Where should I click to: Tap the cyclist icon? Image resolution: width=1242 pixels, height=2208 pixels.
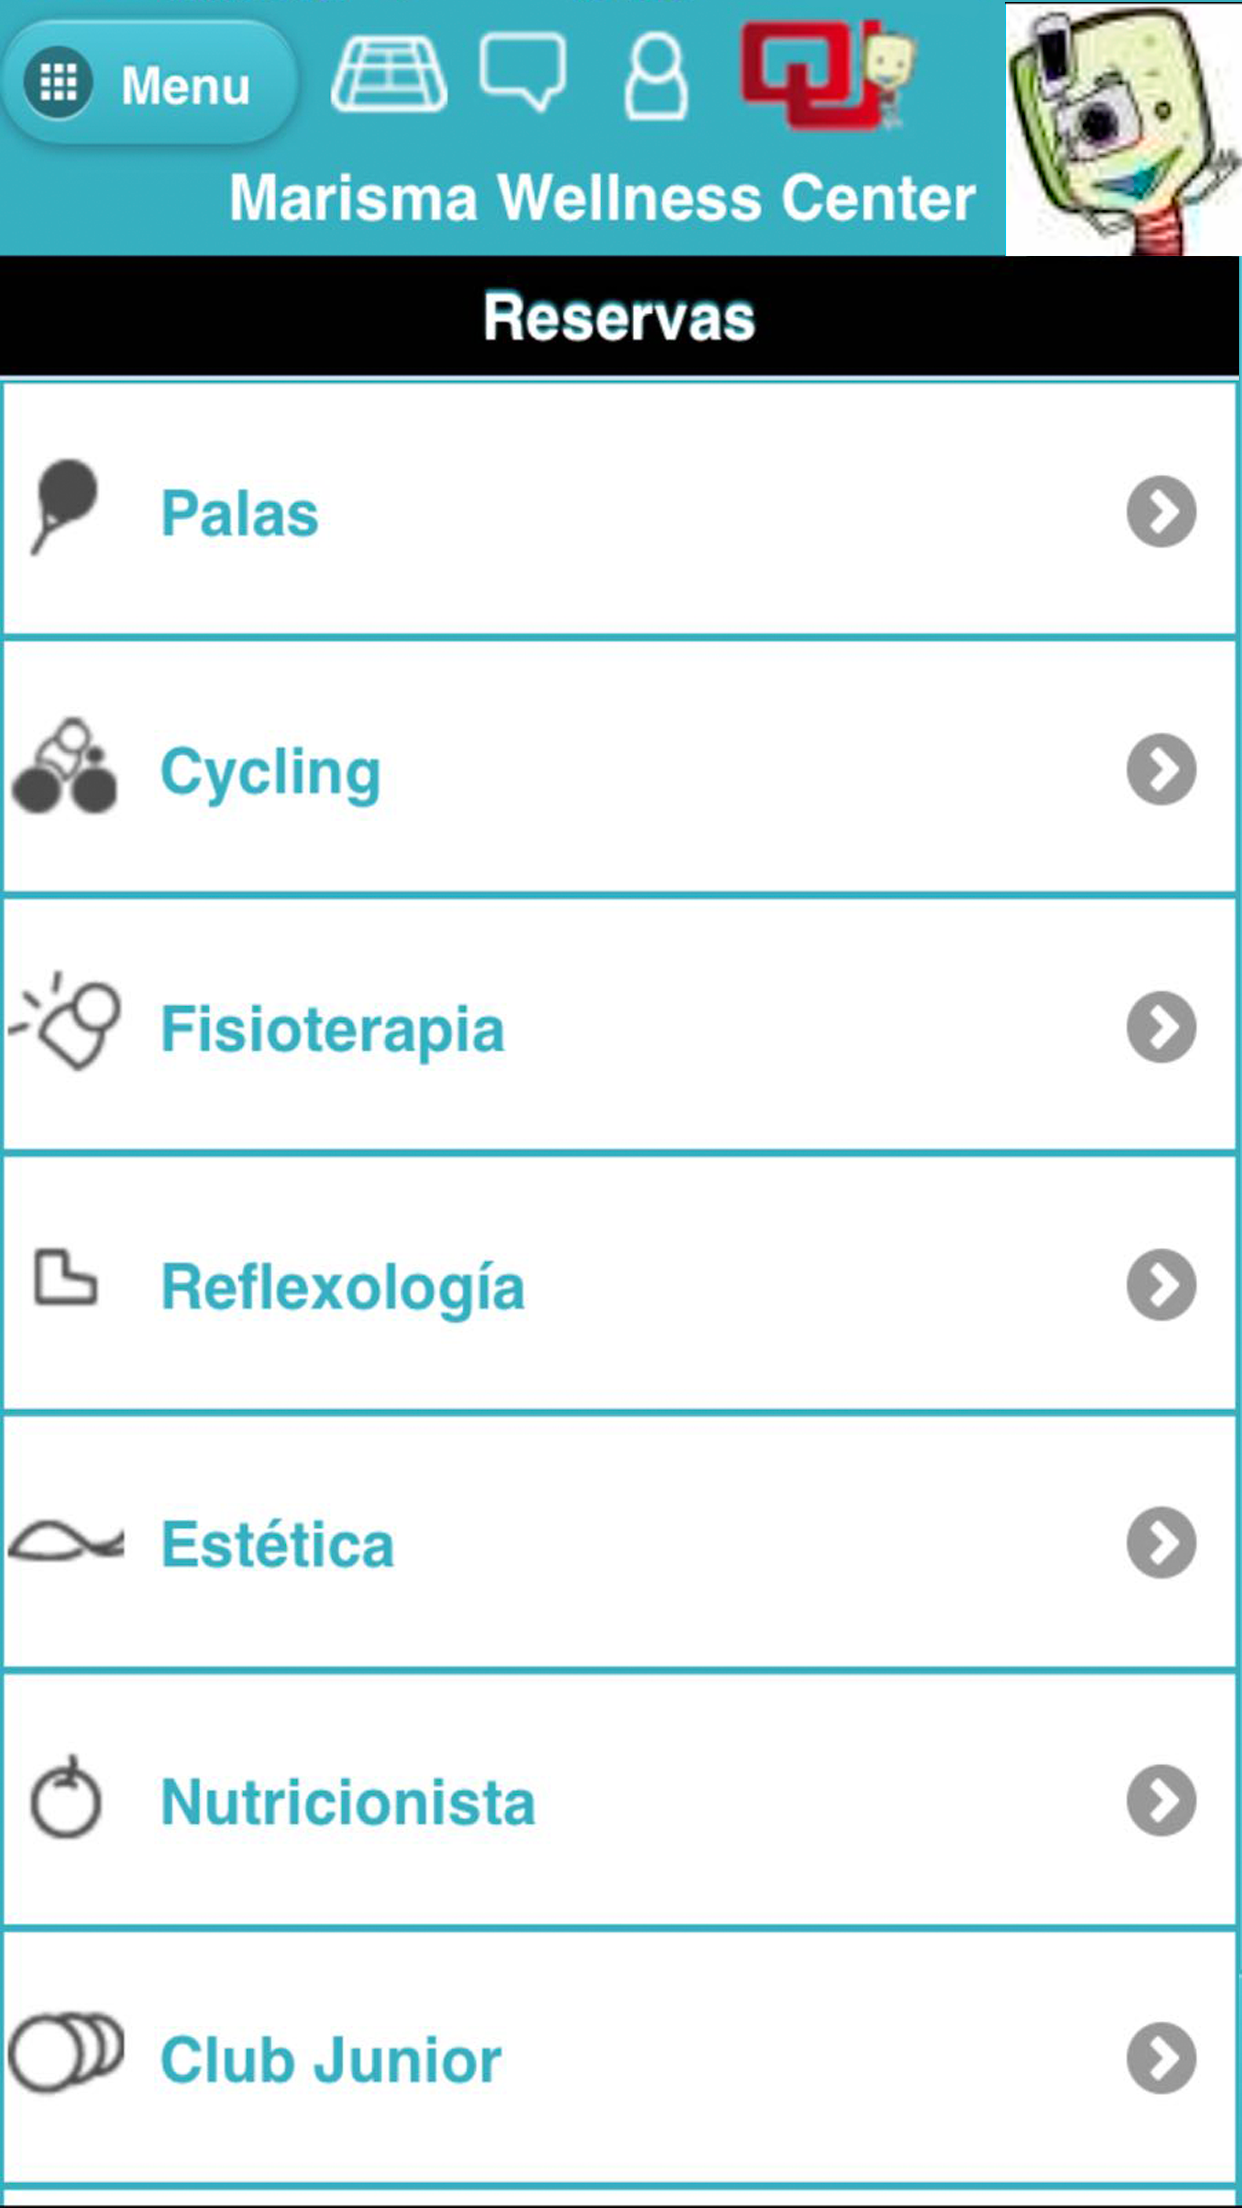point(65,767)
